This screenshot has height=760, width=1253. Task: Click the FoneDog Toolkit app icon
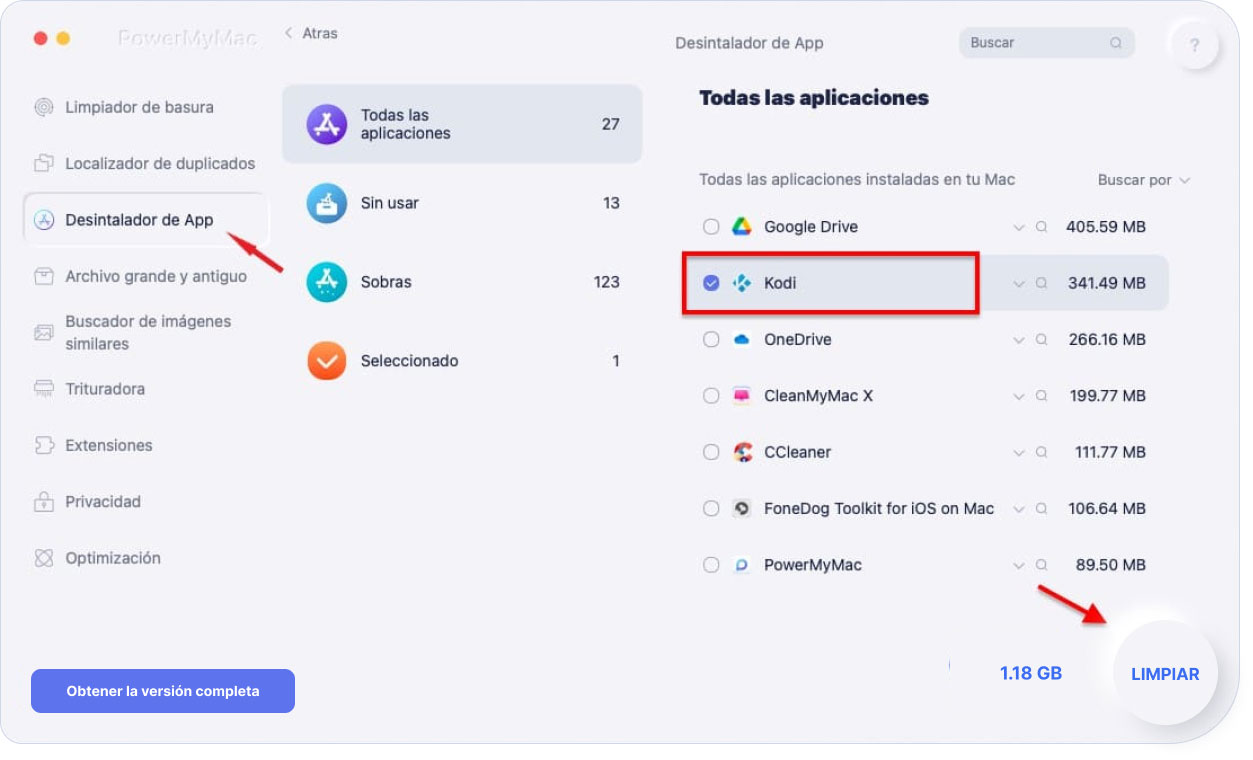point(742,508)
